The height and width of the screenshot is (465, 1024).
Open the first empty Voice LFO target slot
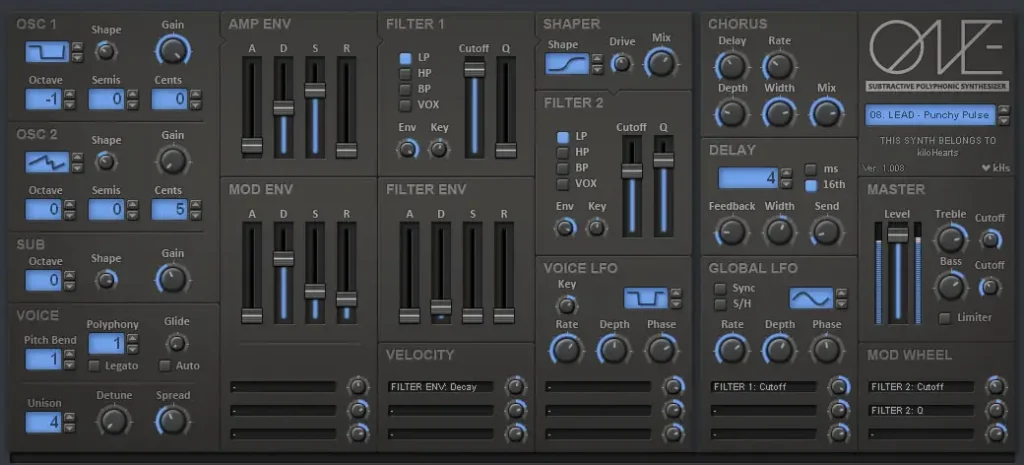tap(598, 387)
